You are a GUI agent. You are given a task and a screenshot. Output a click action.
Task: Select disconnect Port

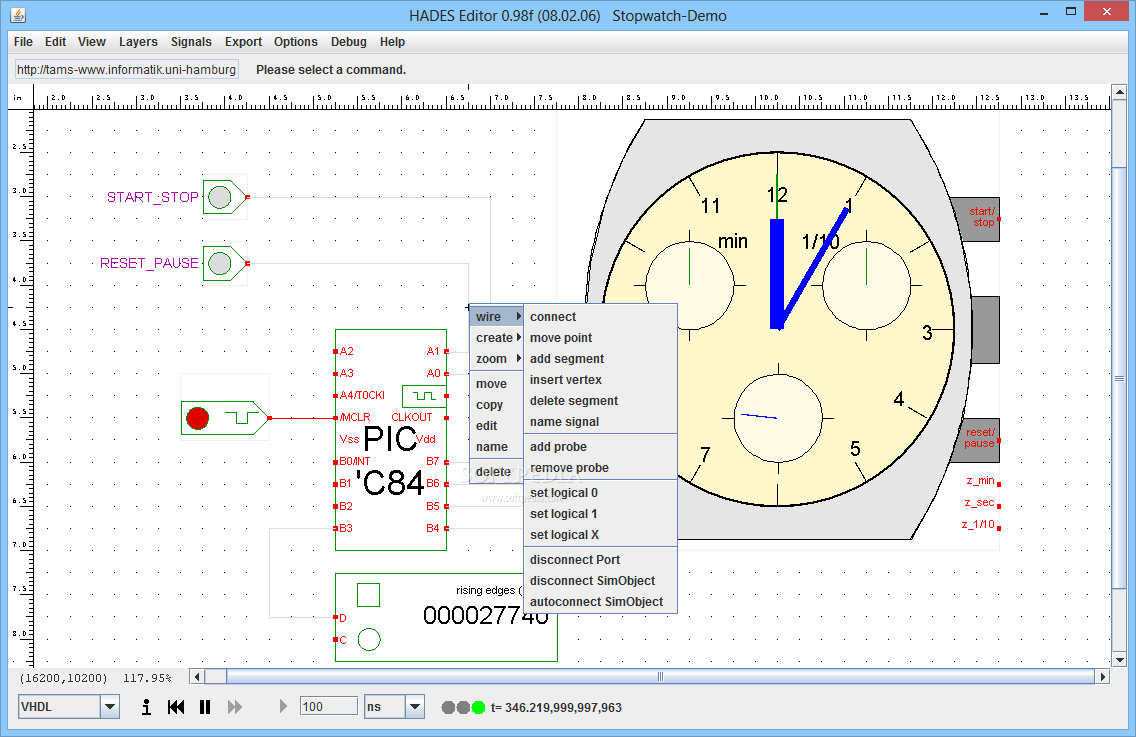pos(600,559)
